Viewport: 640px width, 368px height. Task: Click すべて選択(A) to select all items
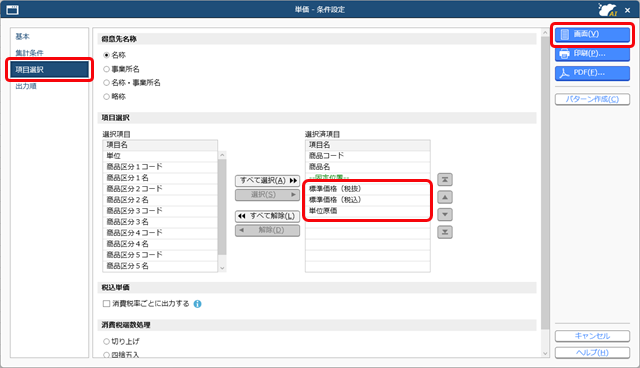(267, 180)
